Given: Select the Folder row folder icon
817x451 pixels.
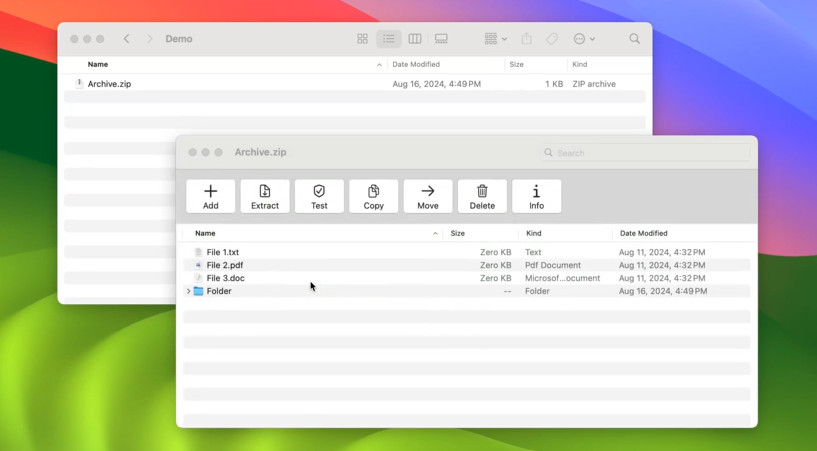Looking at the screenshot, I should pos(199,291).
